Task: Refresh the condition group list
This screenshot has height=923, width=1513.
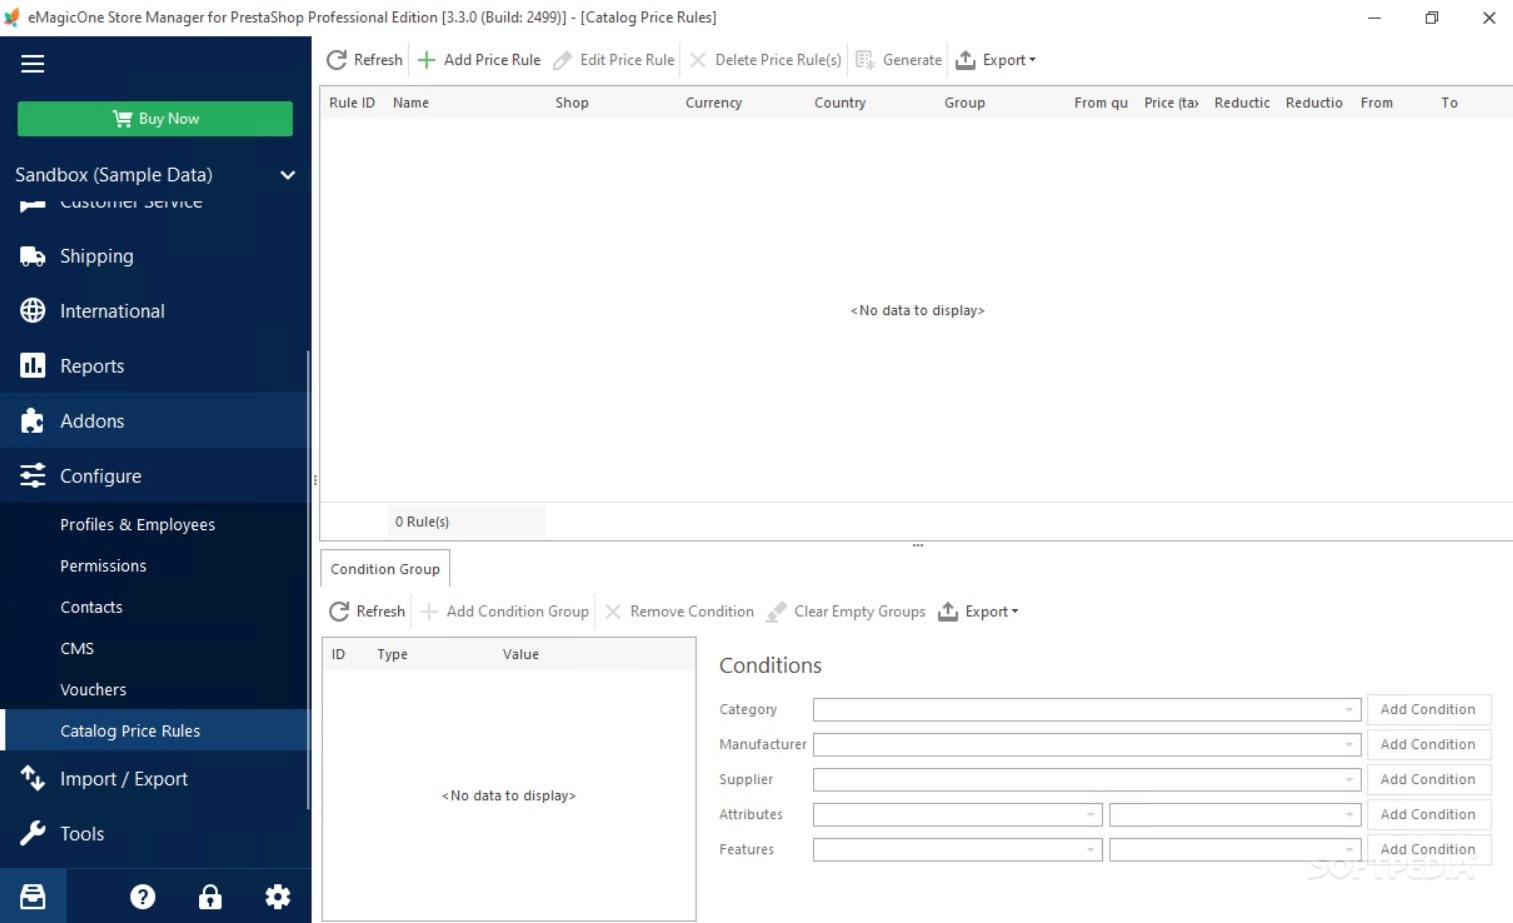Action: [367, 611]
